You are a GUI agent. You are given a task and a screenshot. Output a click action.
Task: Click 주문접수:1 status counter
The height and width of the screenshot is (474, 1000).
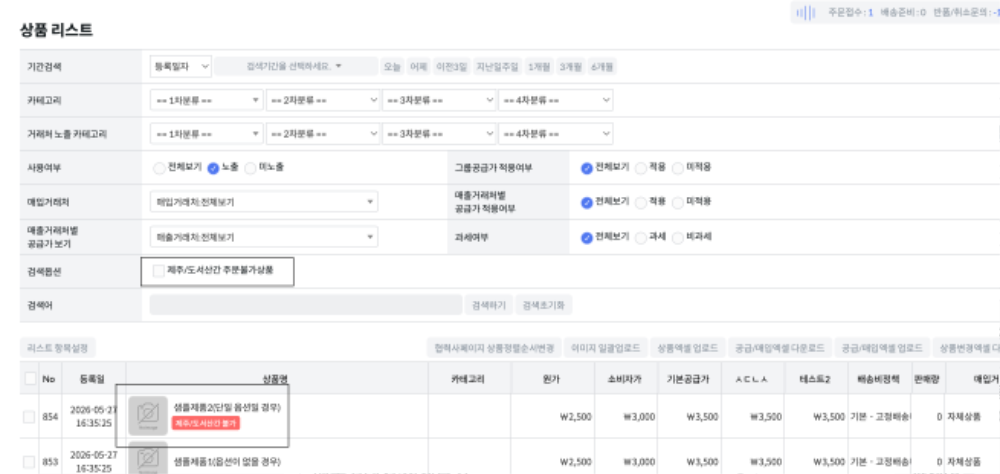coord(850,12)
